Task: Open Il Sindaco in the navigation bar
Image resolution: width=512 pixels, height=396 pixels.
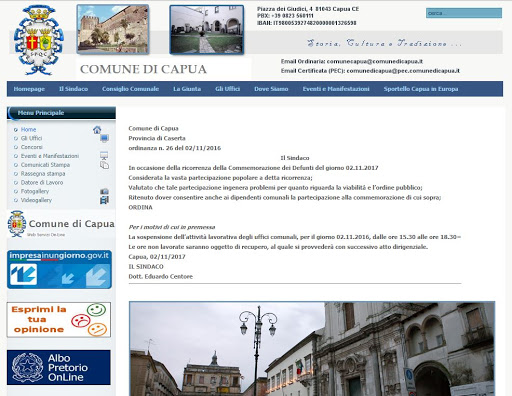Action: pyautogui.click(x=73, y=89)
